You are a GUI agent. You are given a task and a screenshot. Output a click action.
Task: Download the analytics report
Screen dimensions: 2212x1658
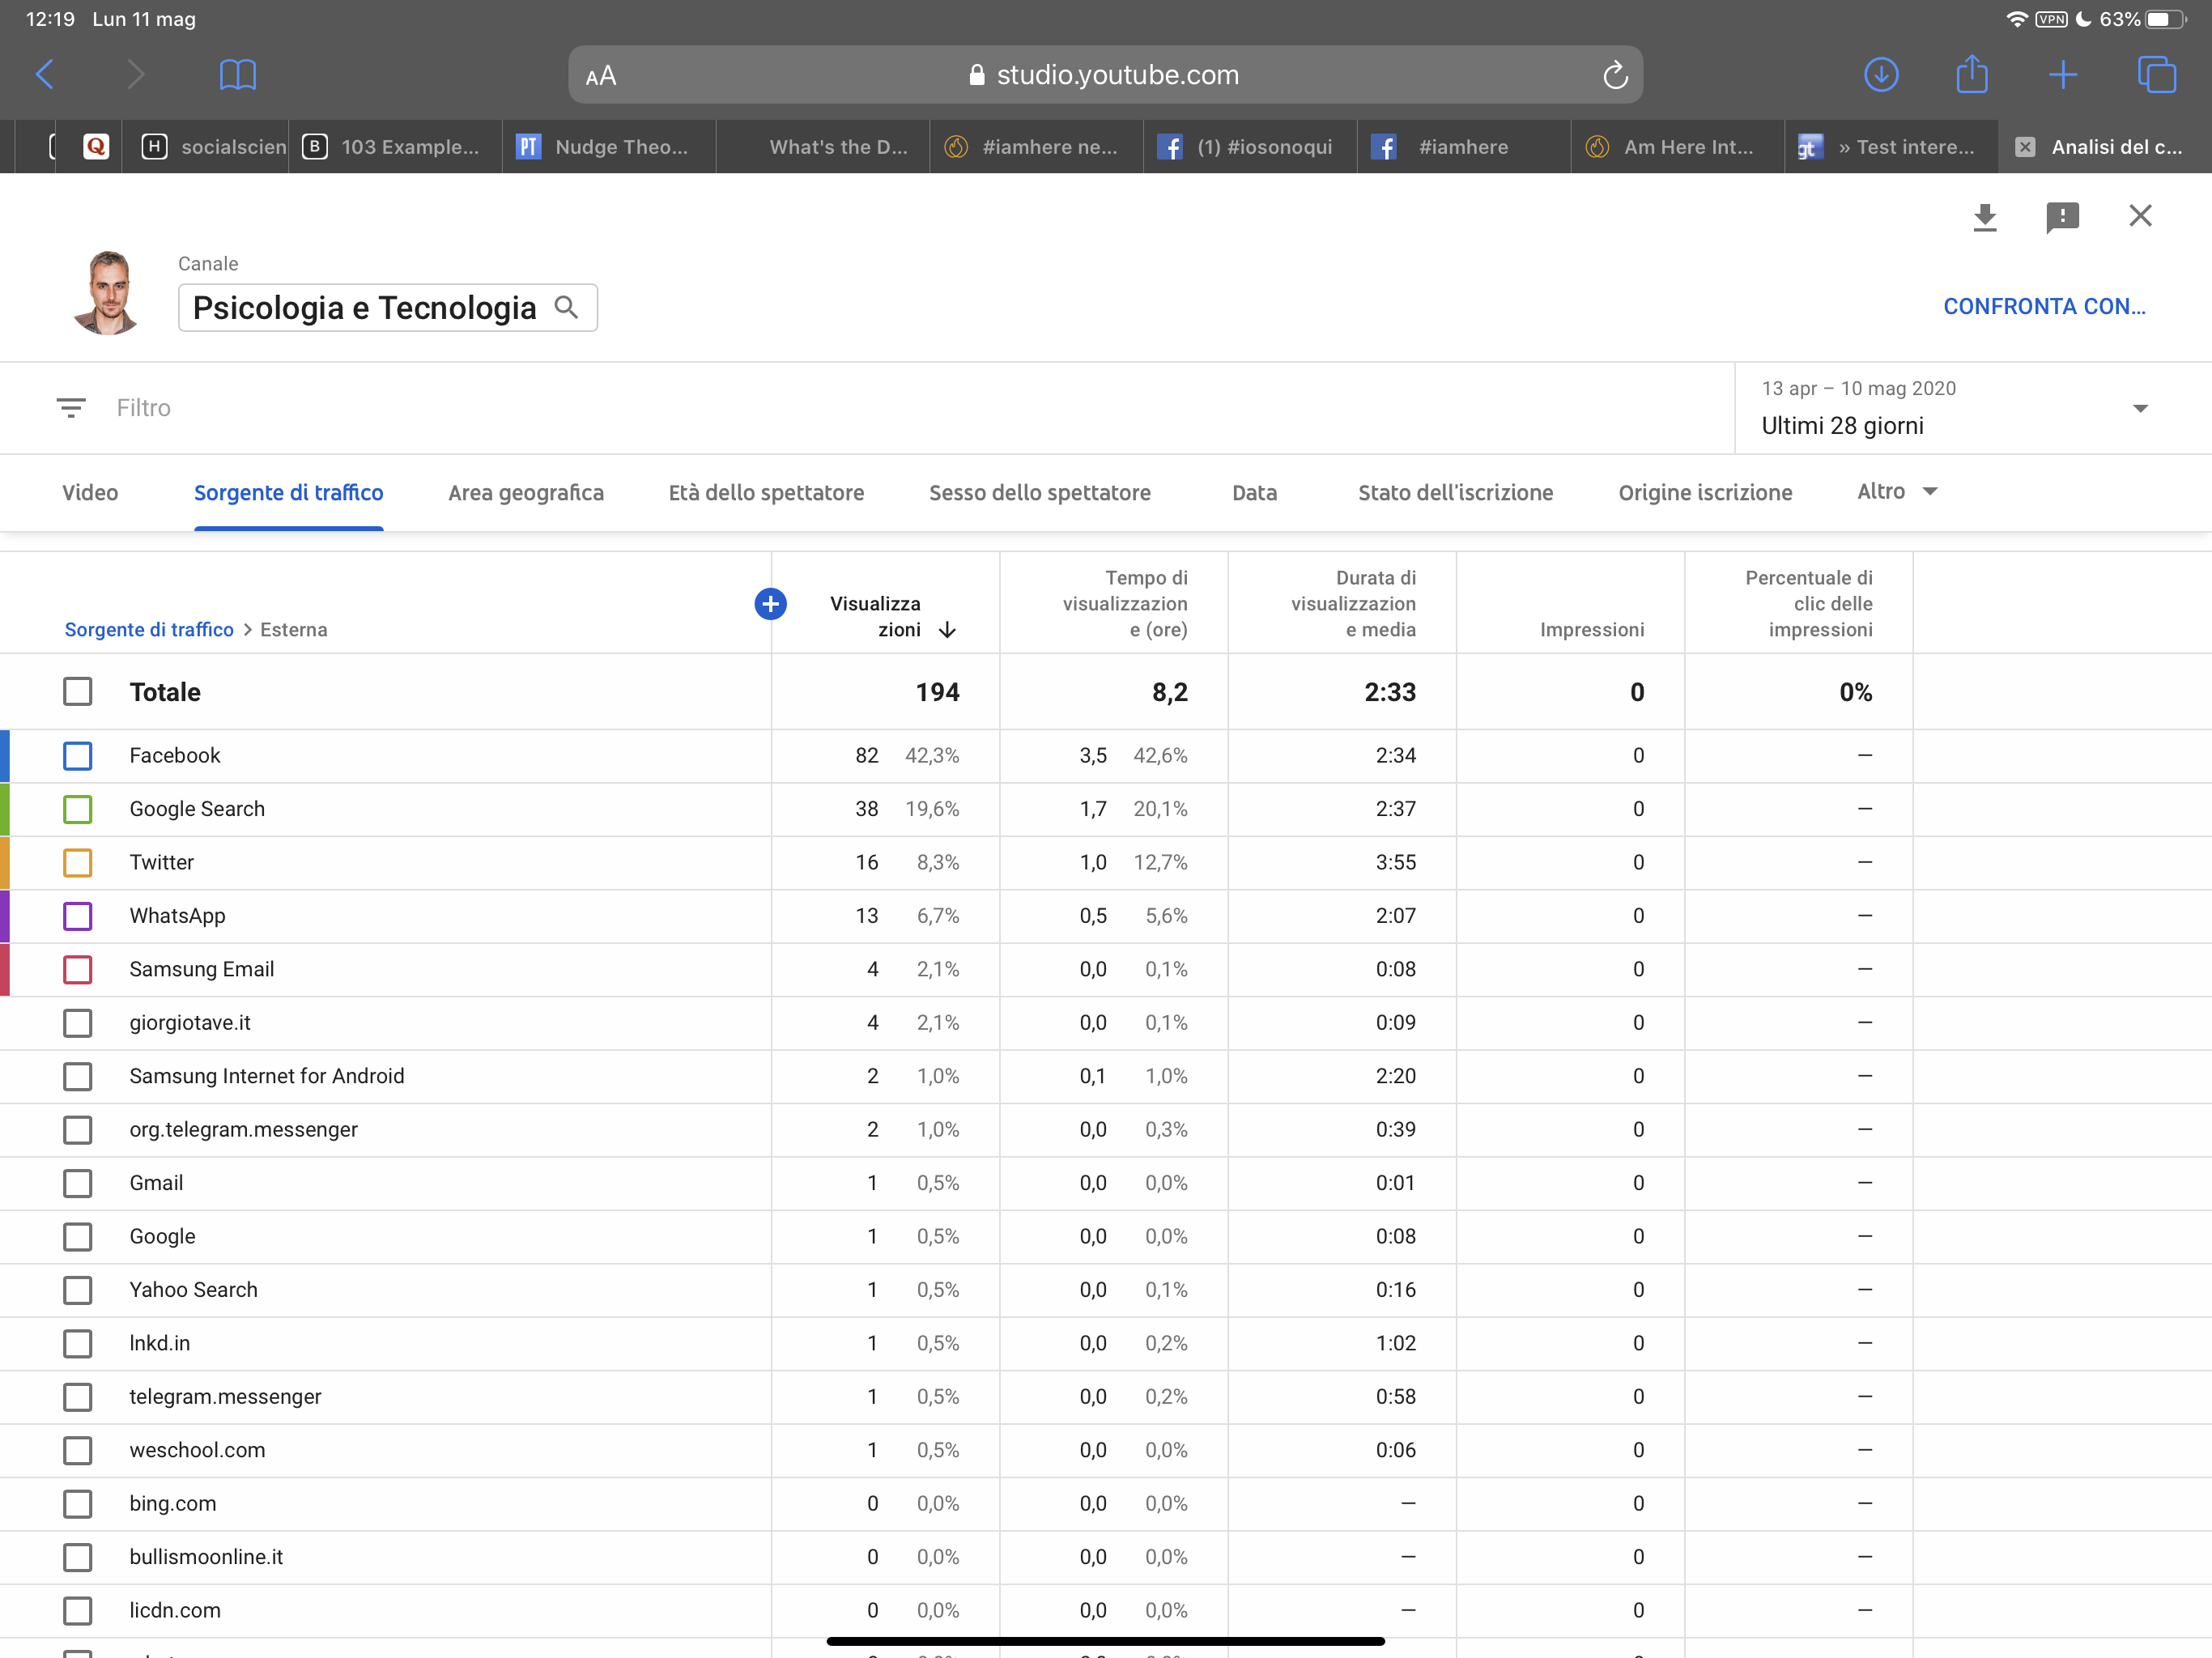[x=1984, y=217]
